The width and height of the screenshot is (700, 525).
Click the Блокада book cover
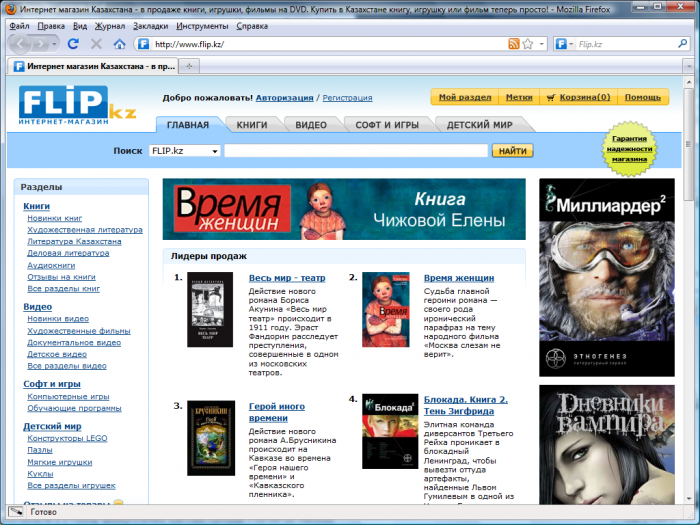pos(390,431)
